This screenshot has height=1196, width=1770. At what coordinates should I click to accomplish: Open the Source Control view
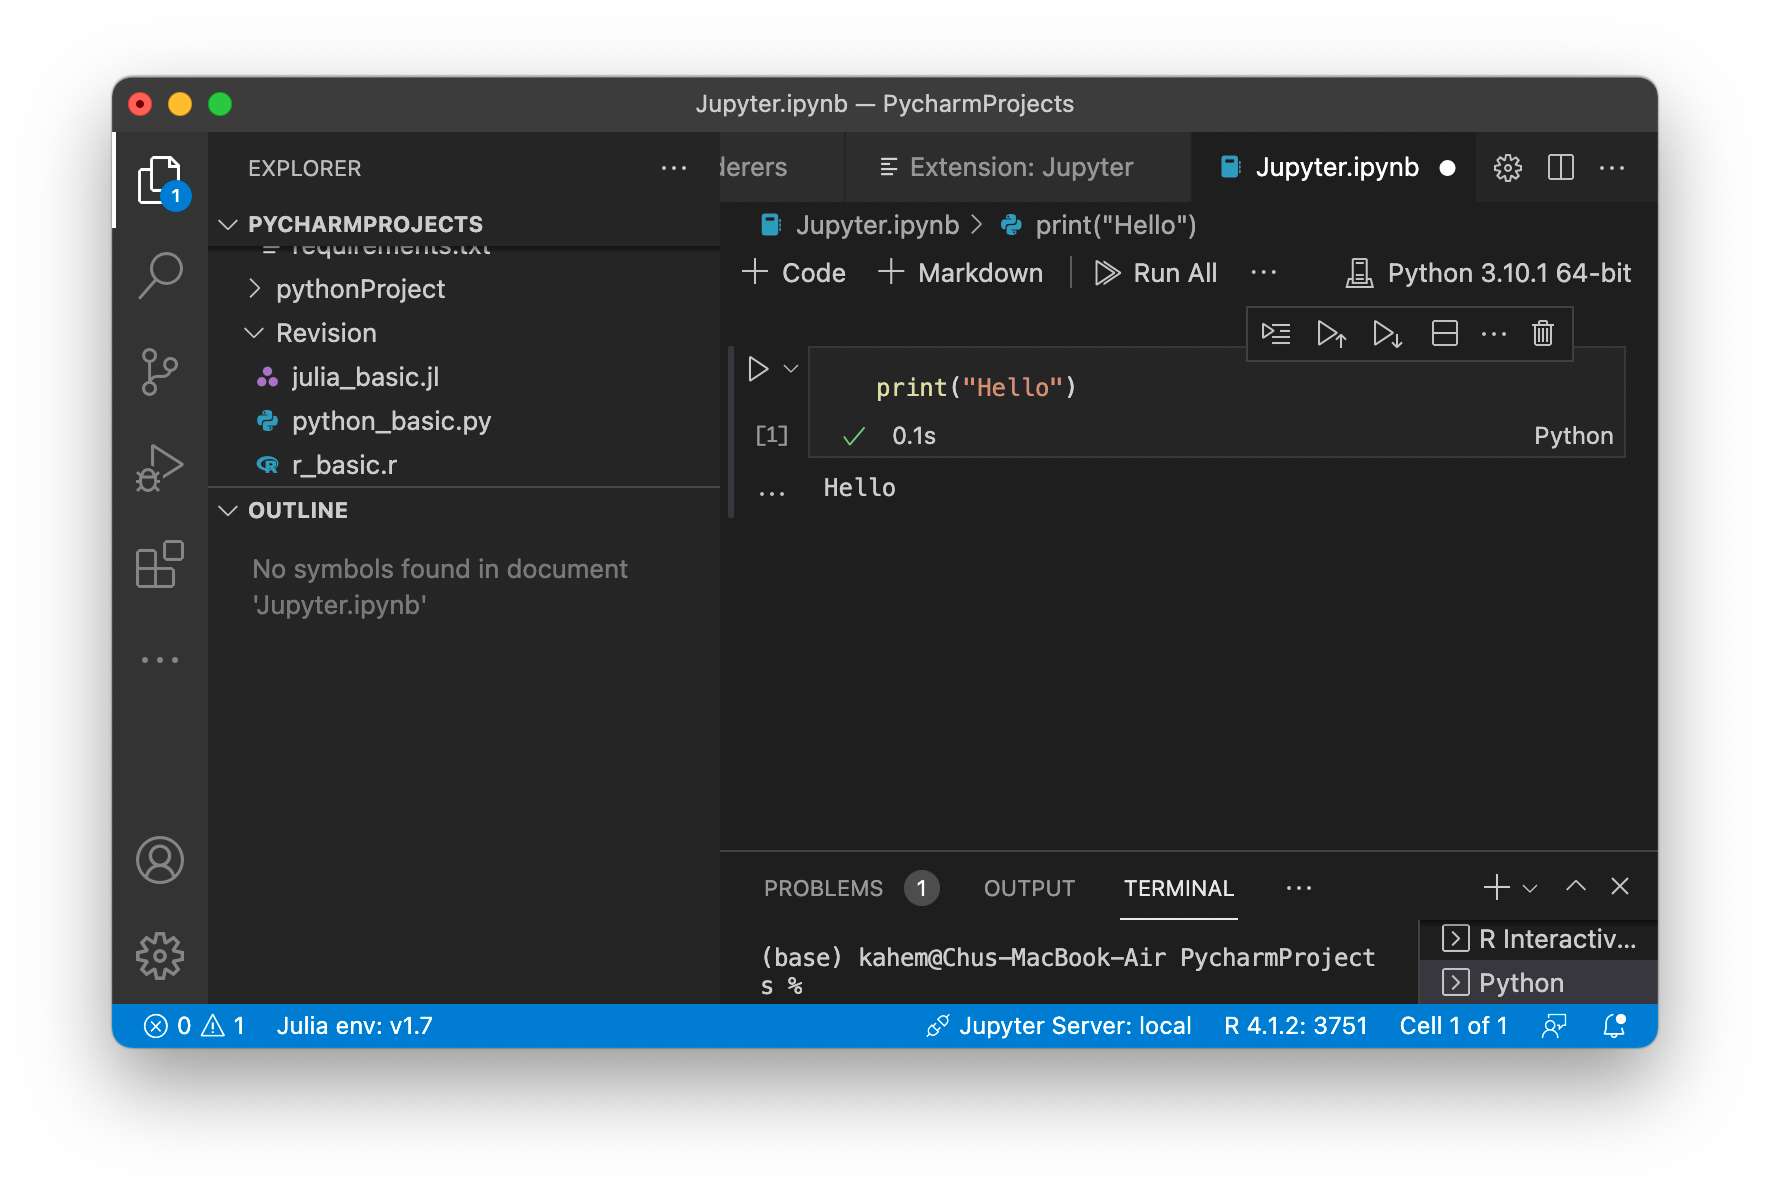click(x=160, y=372)
